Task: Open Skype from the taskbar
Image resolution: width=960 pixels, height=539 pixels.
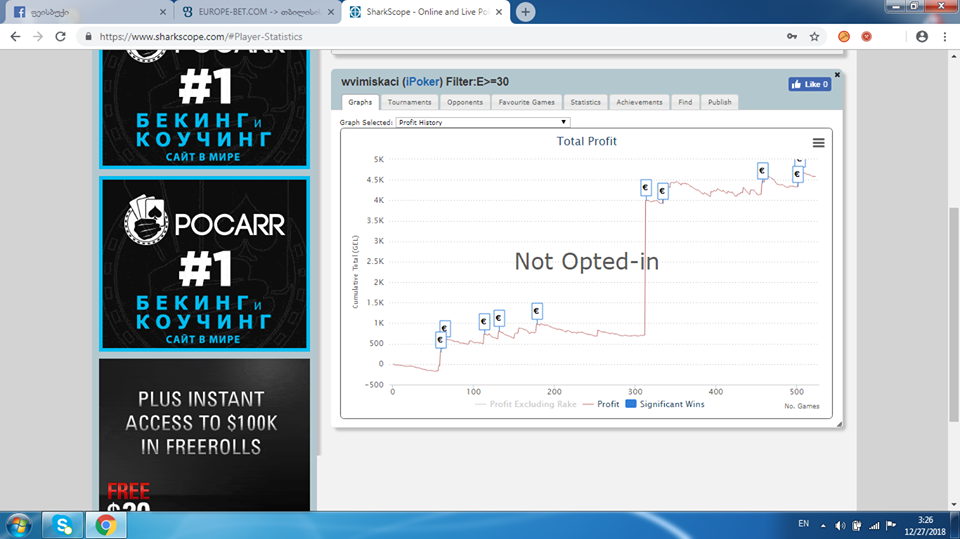Action: pyautogui.click(x=62, y=526)
